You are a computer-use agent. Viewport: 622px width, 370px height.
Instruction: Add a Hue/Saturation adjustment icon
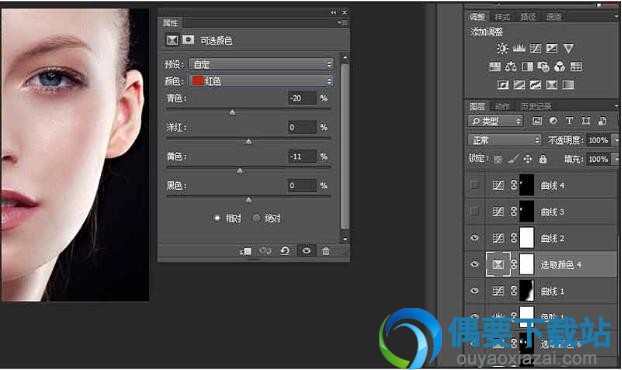(494, 67)
